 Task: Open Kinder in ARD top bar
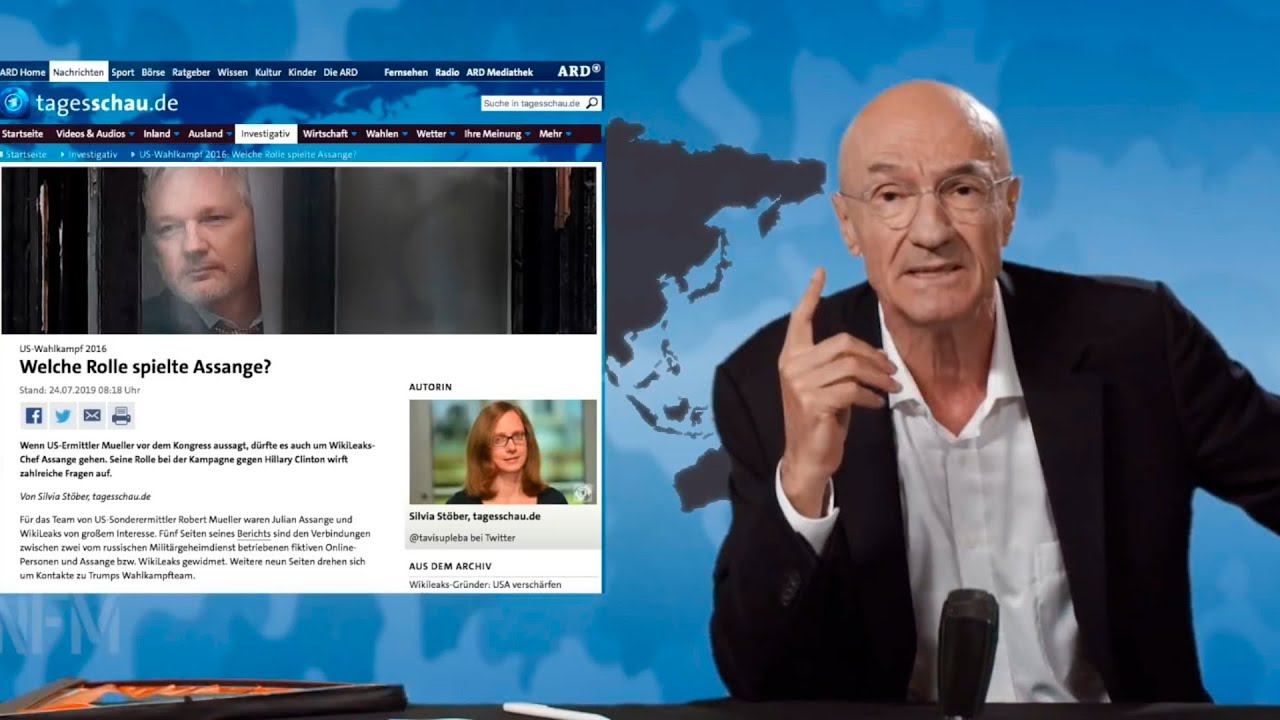302,73
